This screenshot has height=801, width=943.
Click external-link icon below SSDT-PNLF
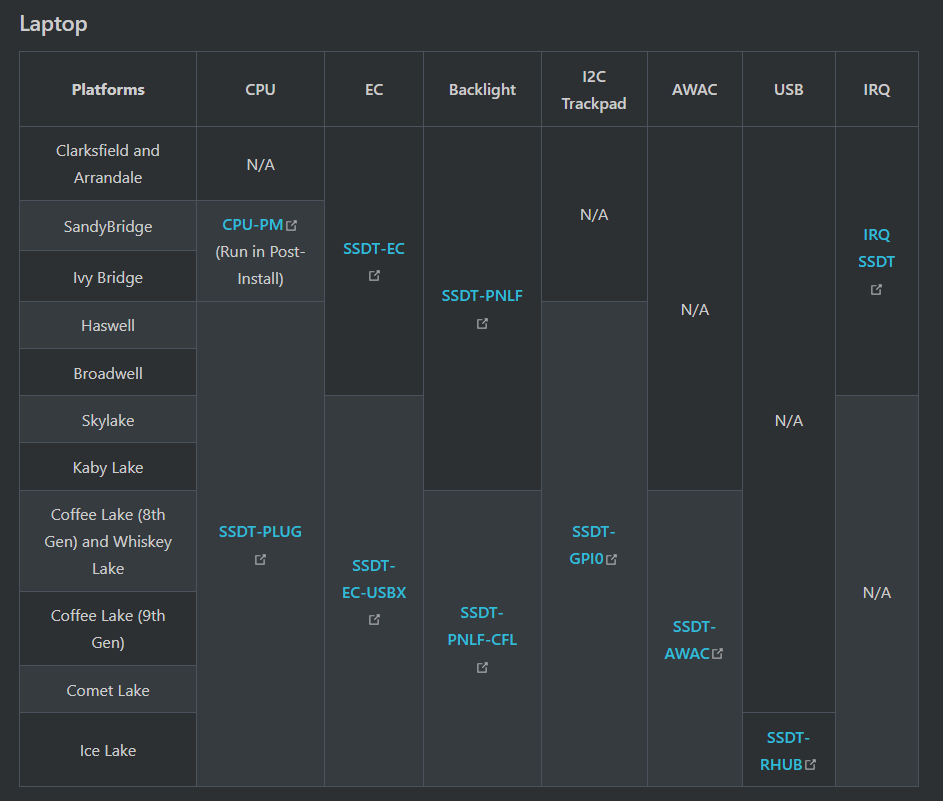coord(482,323)
